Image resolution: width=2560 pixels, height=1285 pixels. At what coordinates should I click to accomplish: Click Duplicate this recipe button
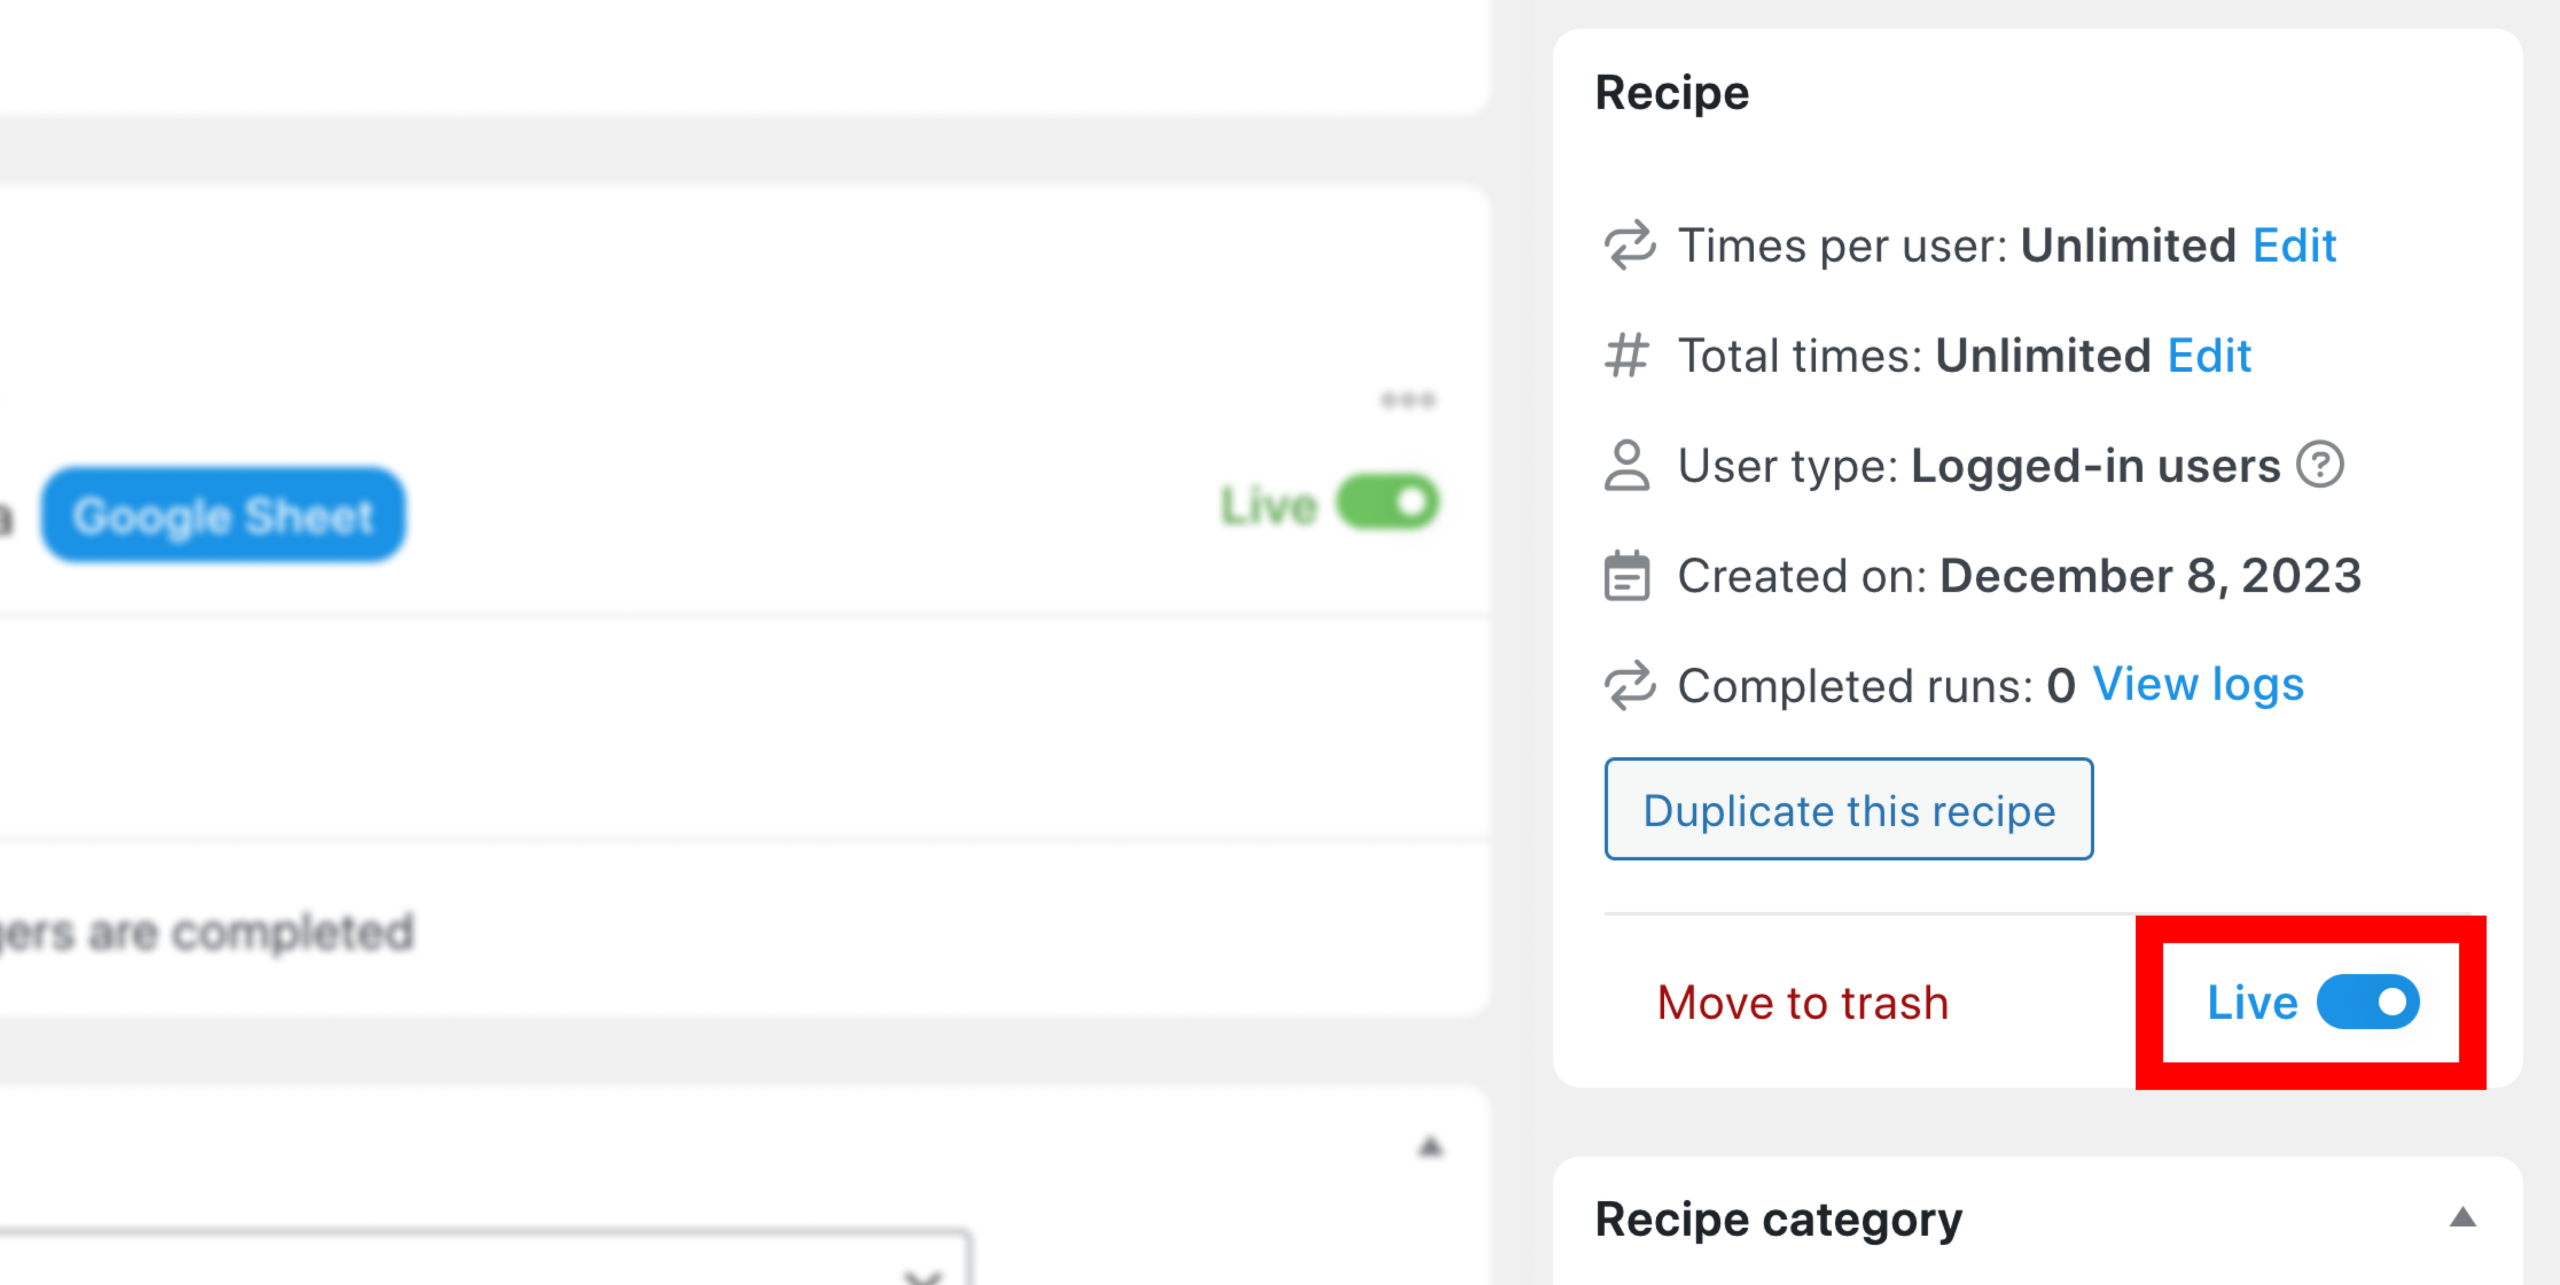tap(1849, 809)
